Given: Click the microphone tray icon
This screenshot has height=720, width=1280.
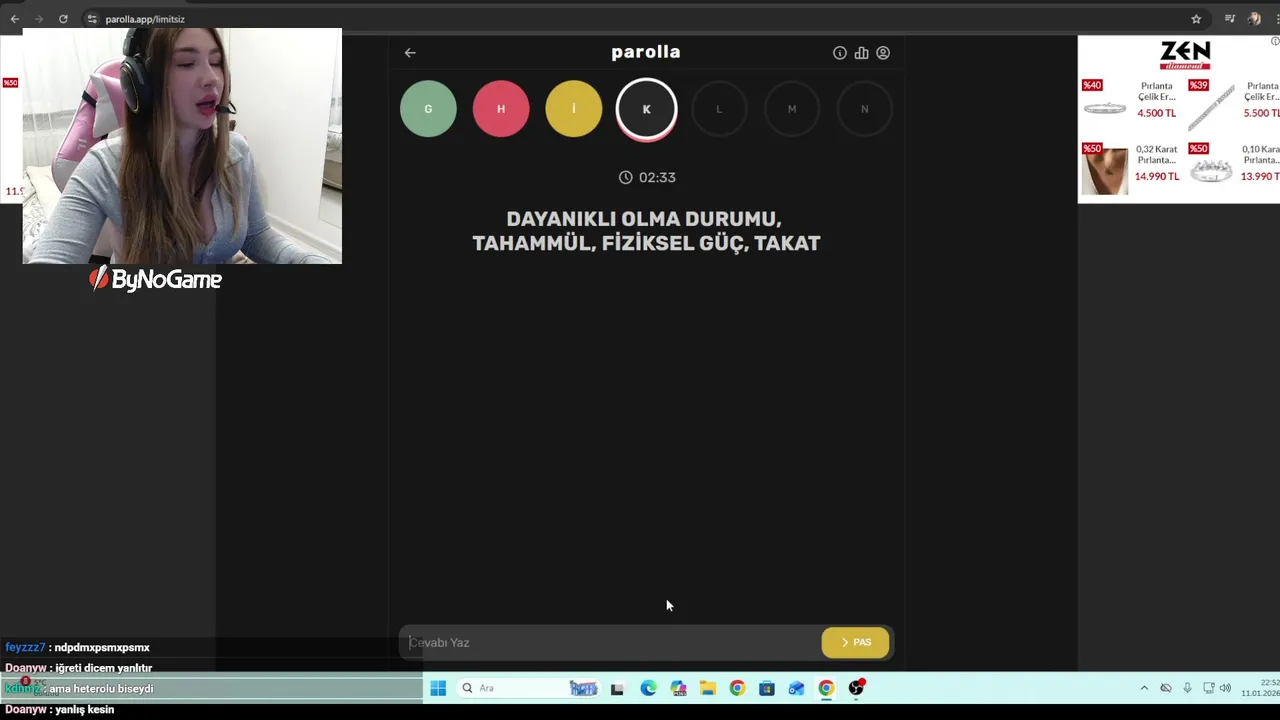Looking at the screenshot, I should (1187, 688).
